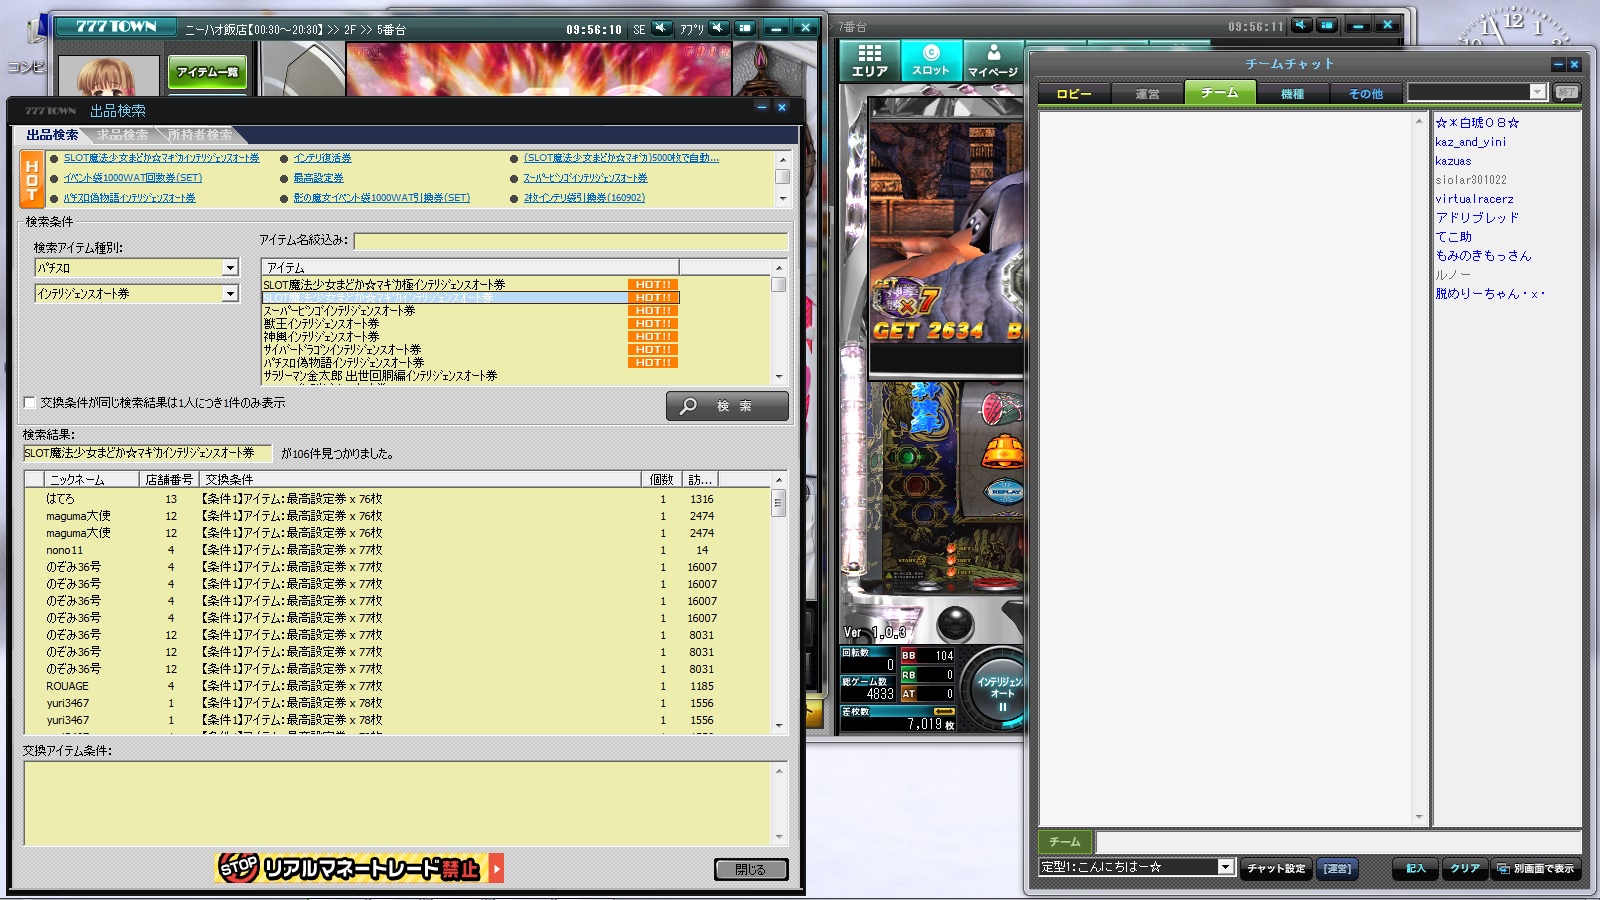Screen dimensions: 1600x900
Task: Click the 777TOWN logo in title bar
Action: (x=116, y=27)
